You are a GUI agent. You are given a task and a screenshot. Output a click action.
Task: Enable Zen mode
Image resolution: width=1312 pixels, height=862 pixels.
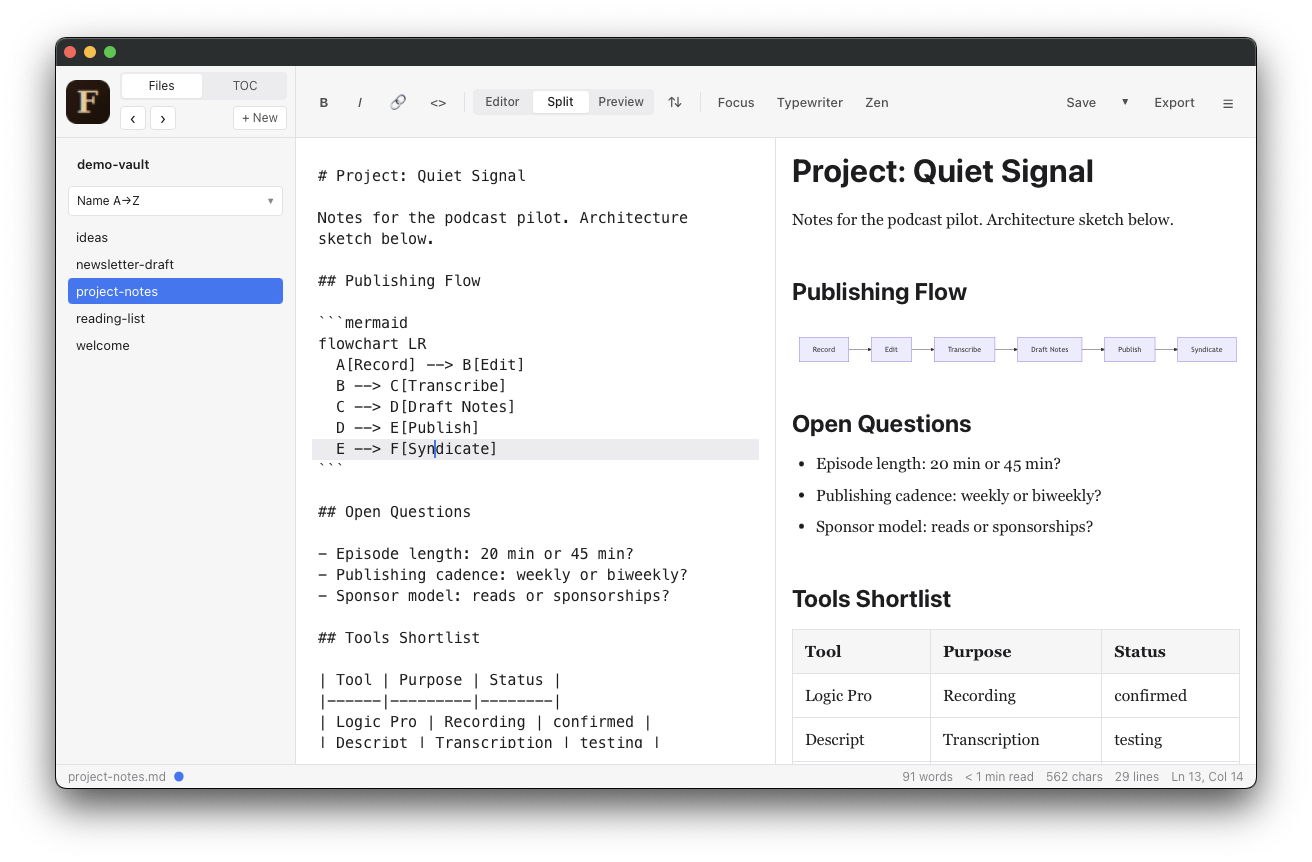tap(877, 102)
